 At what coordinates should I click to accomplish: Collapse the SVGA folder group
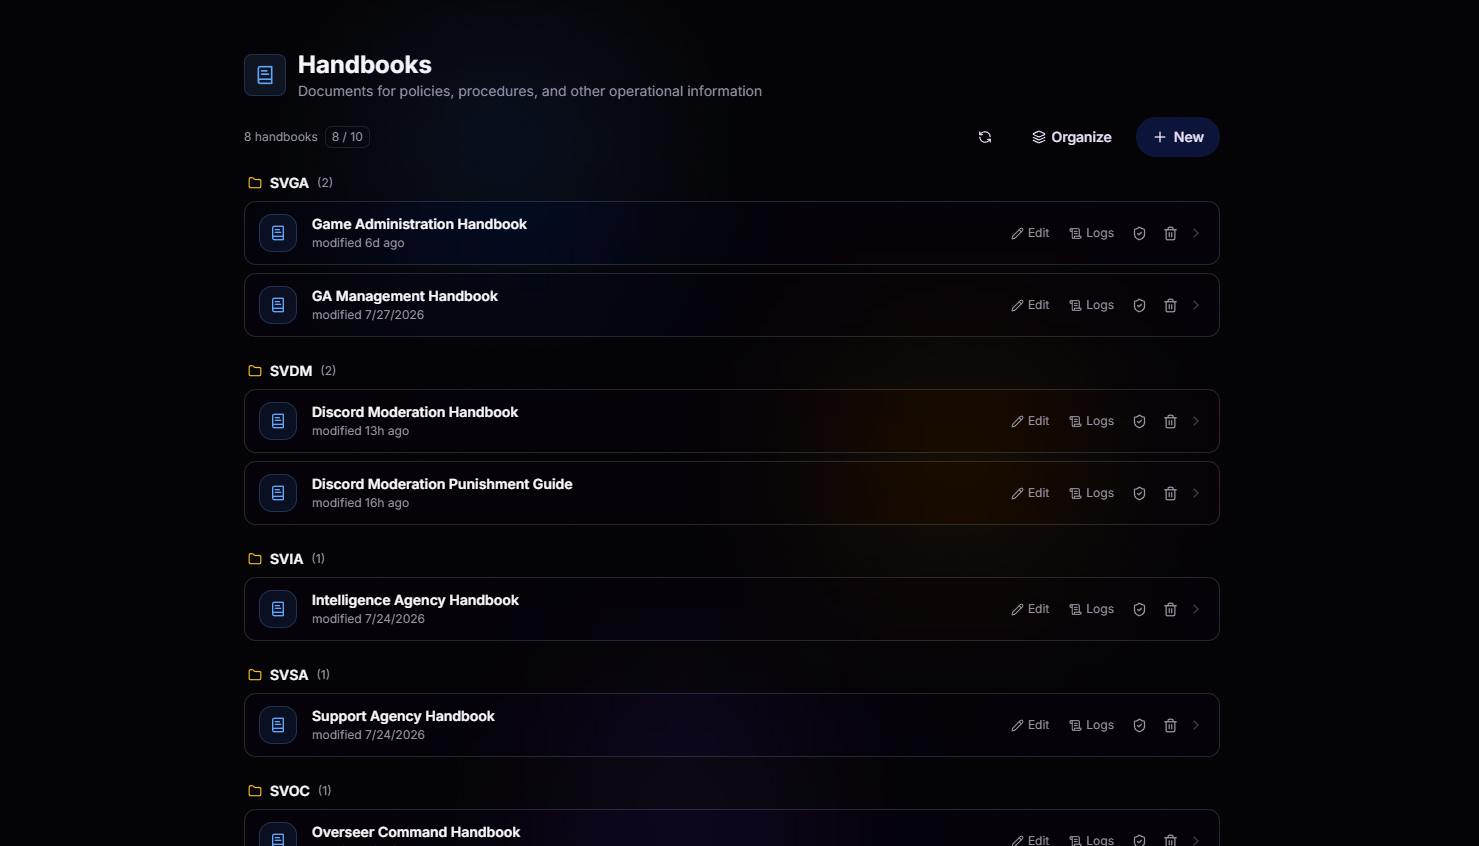(x=290, y=183)
